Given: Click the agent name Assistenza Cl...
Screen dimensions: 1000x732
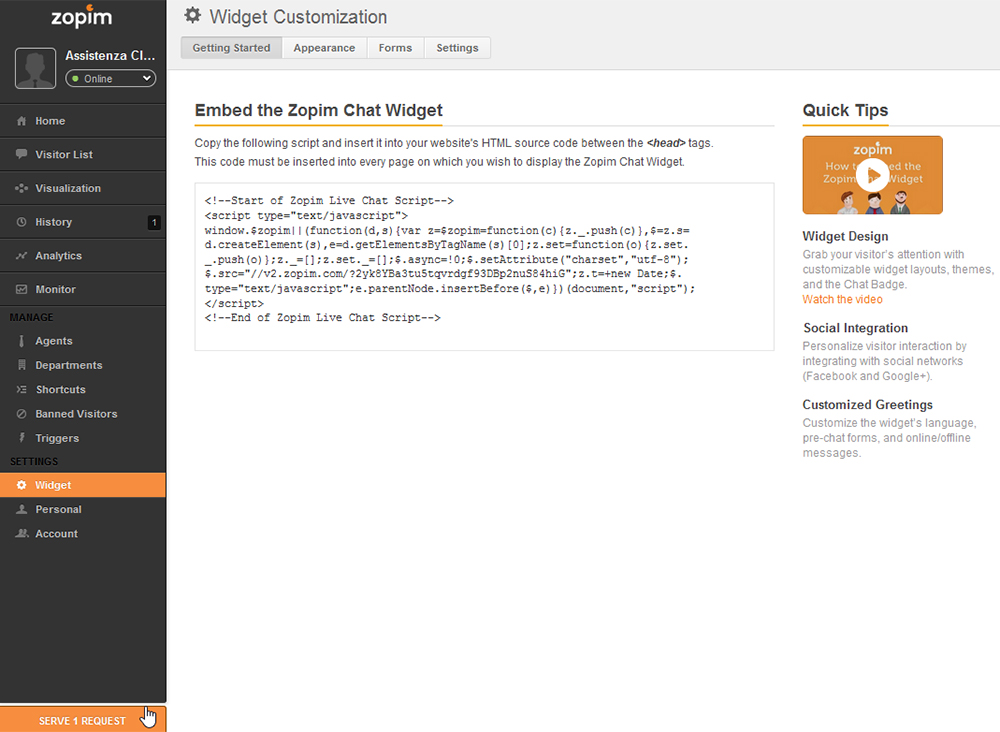Looking at the screenshot, I should (110, 55).
